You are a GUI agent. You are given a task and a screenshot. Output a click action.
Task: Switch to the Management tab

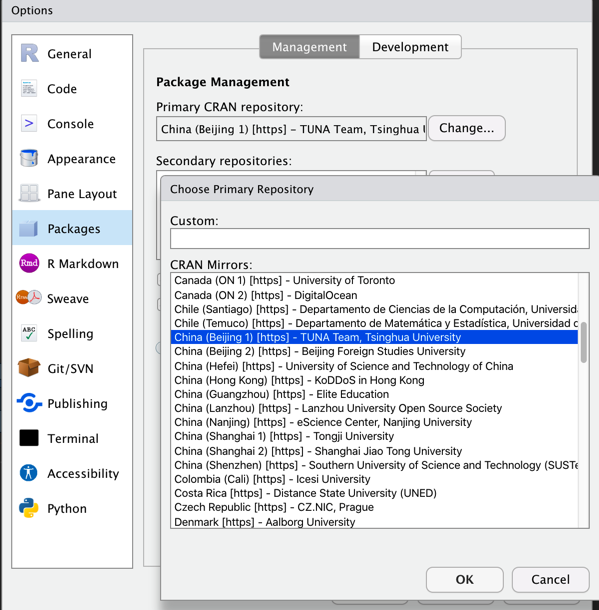309,47
